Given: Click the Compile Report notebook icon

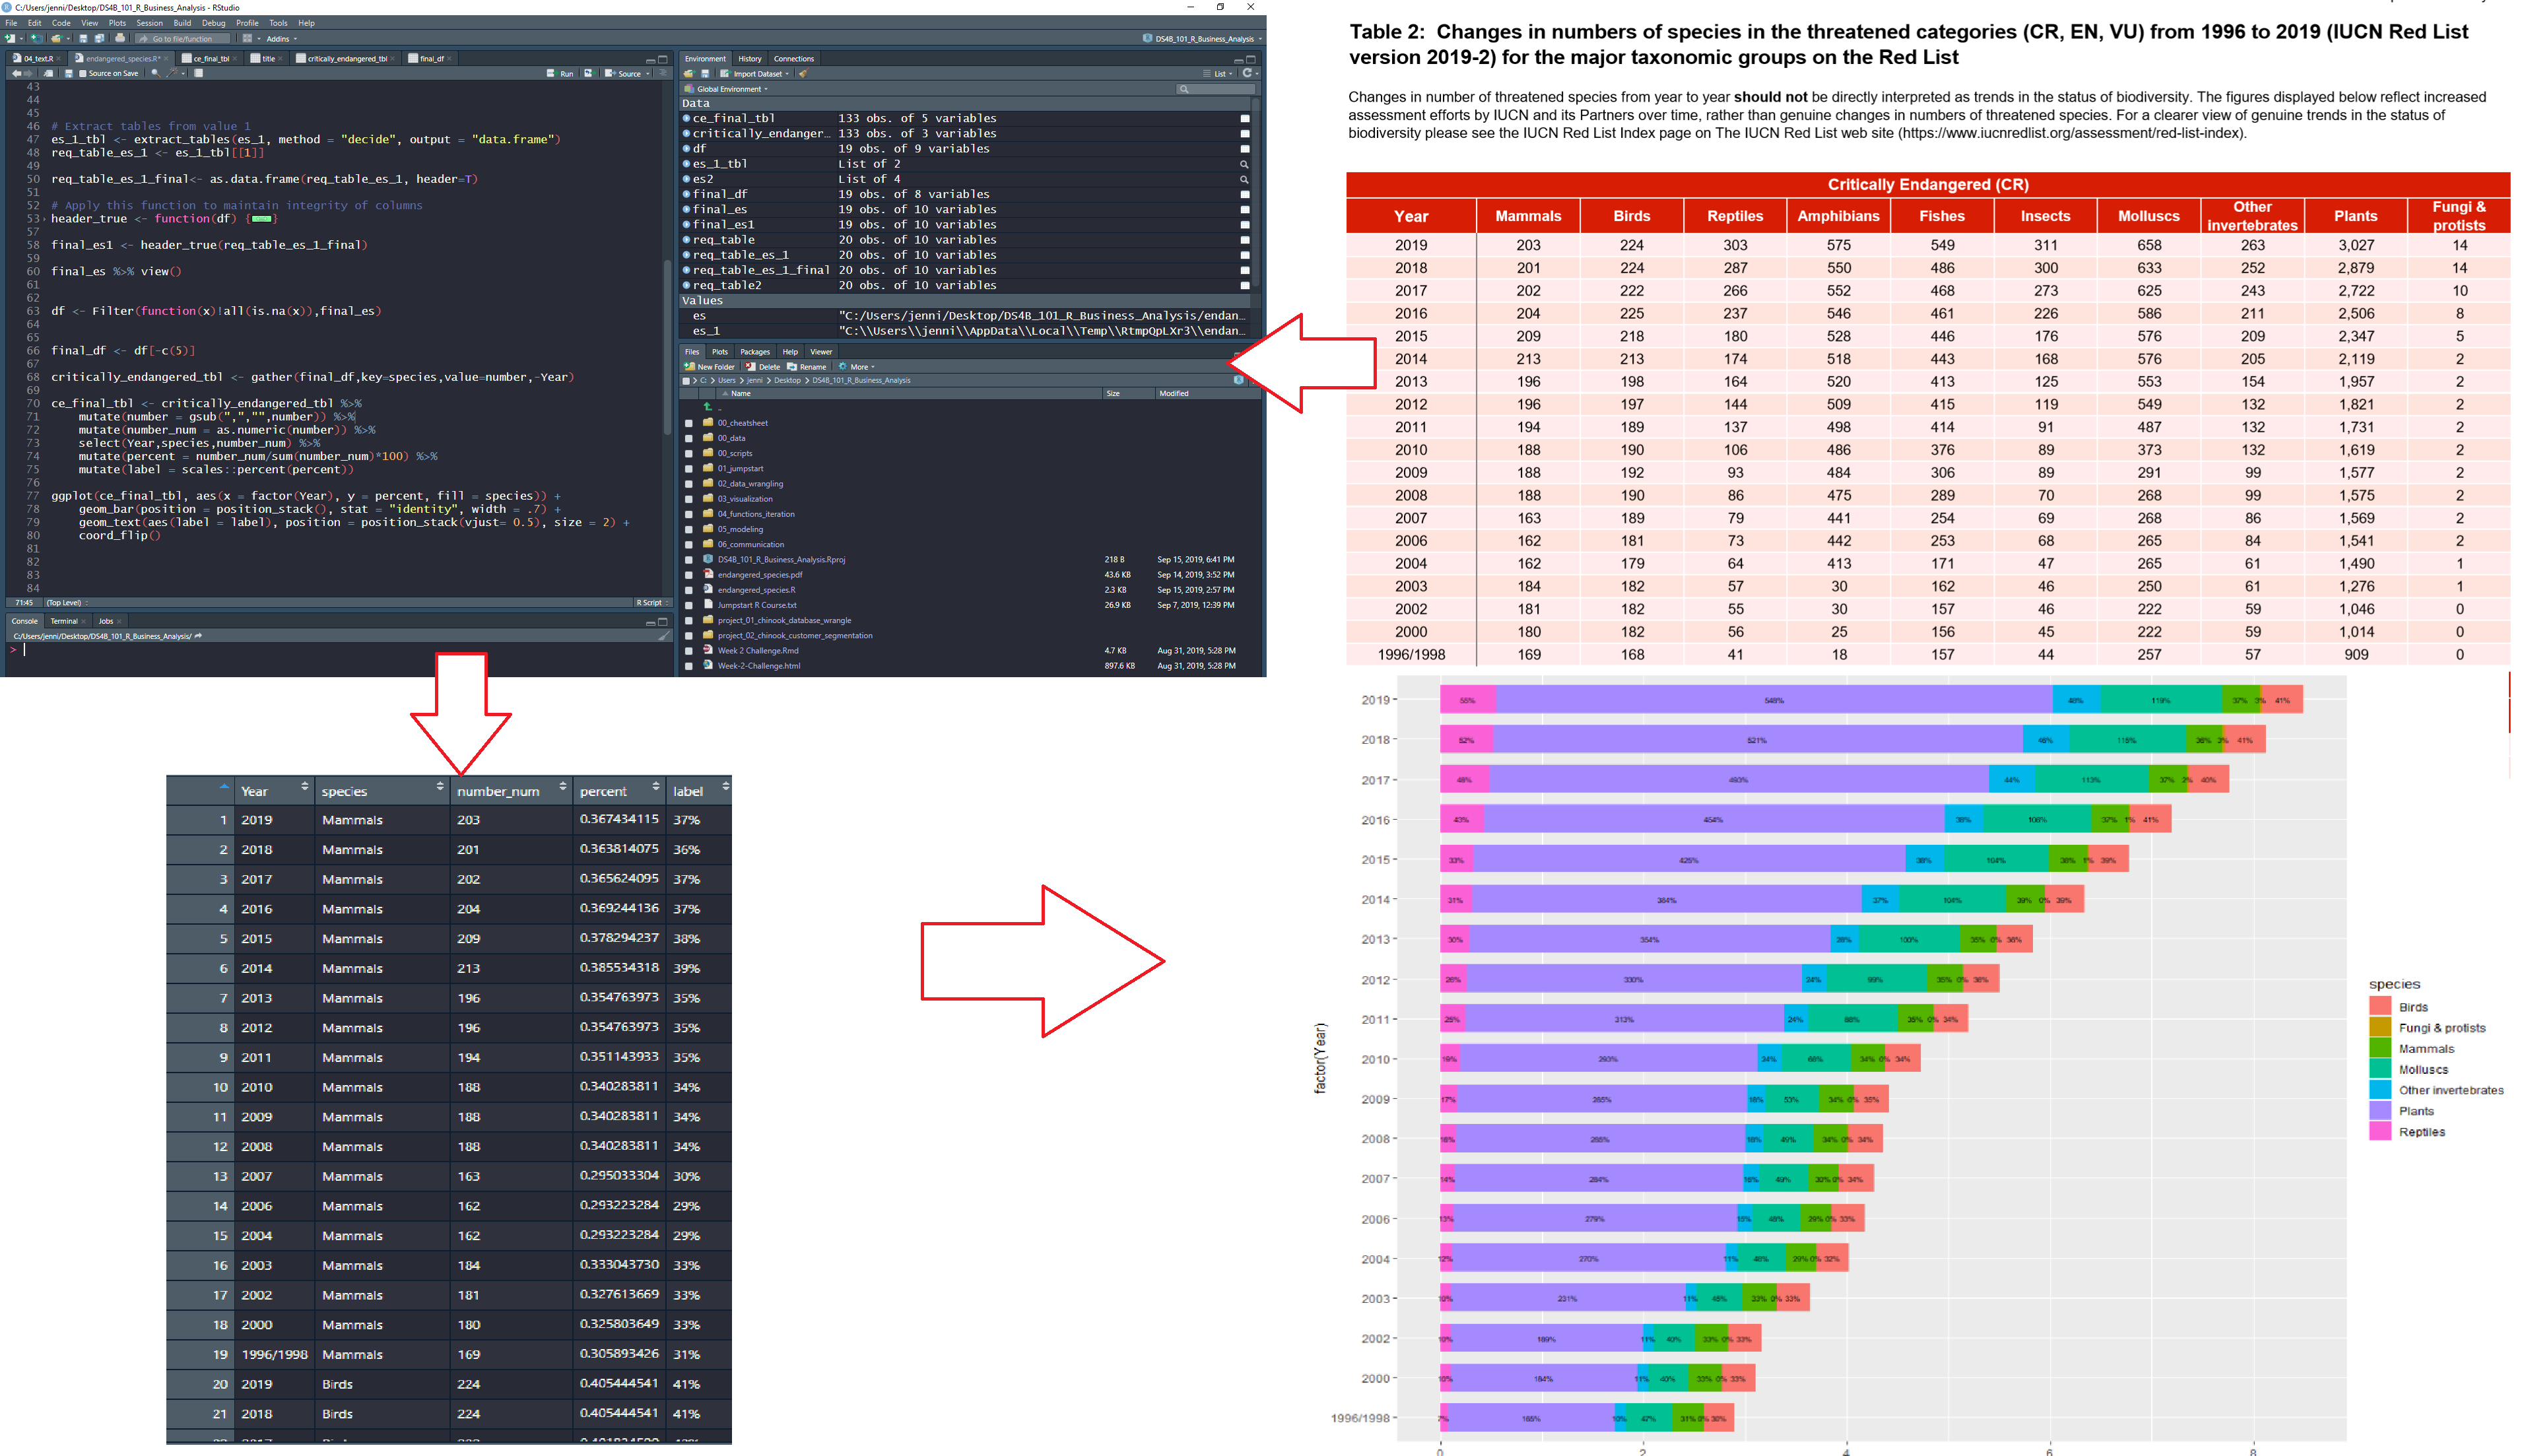Looking at the screenshot, I should 198,73.
